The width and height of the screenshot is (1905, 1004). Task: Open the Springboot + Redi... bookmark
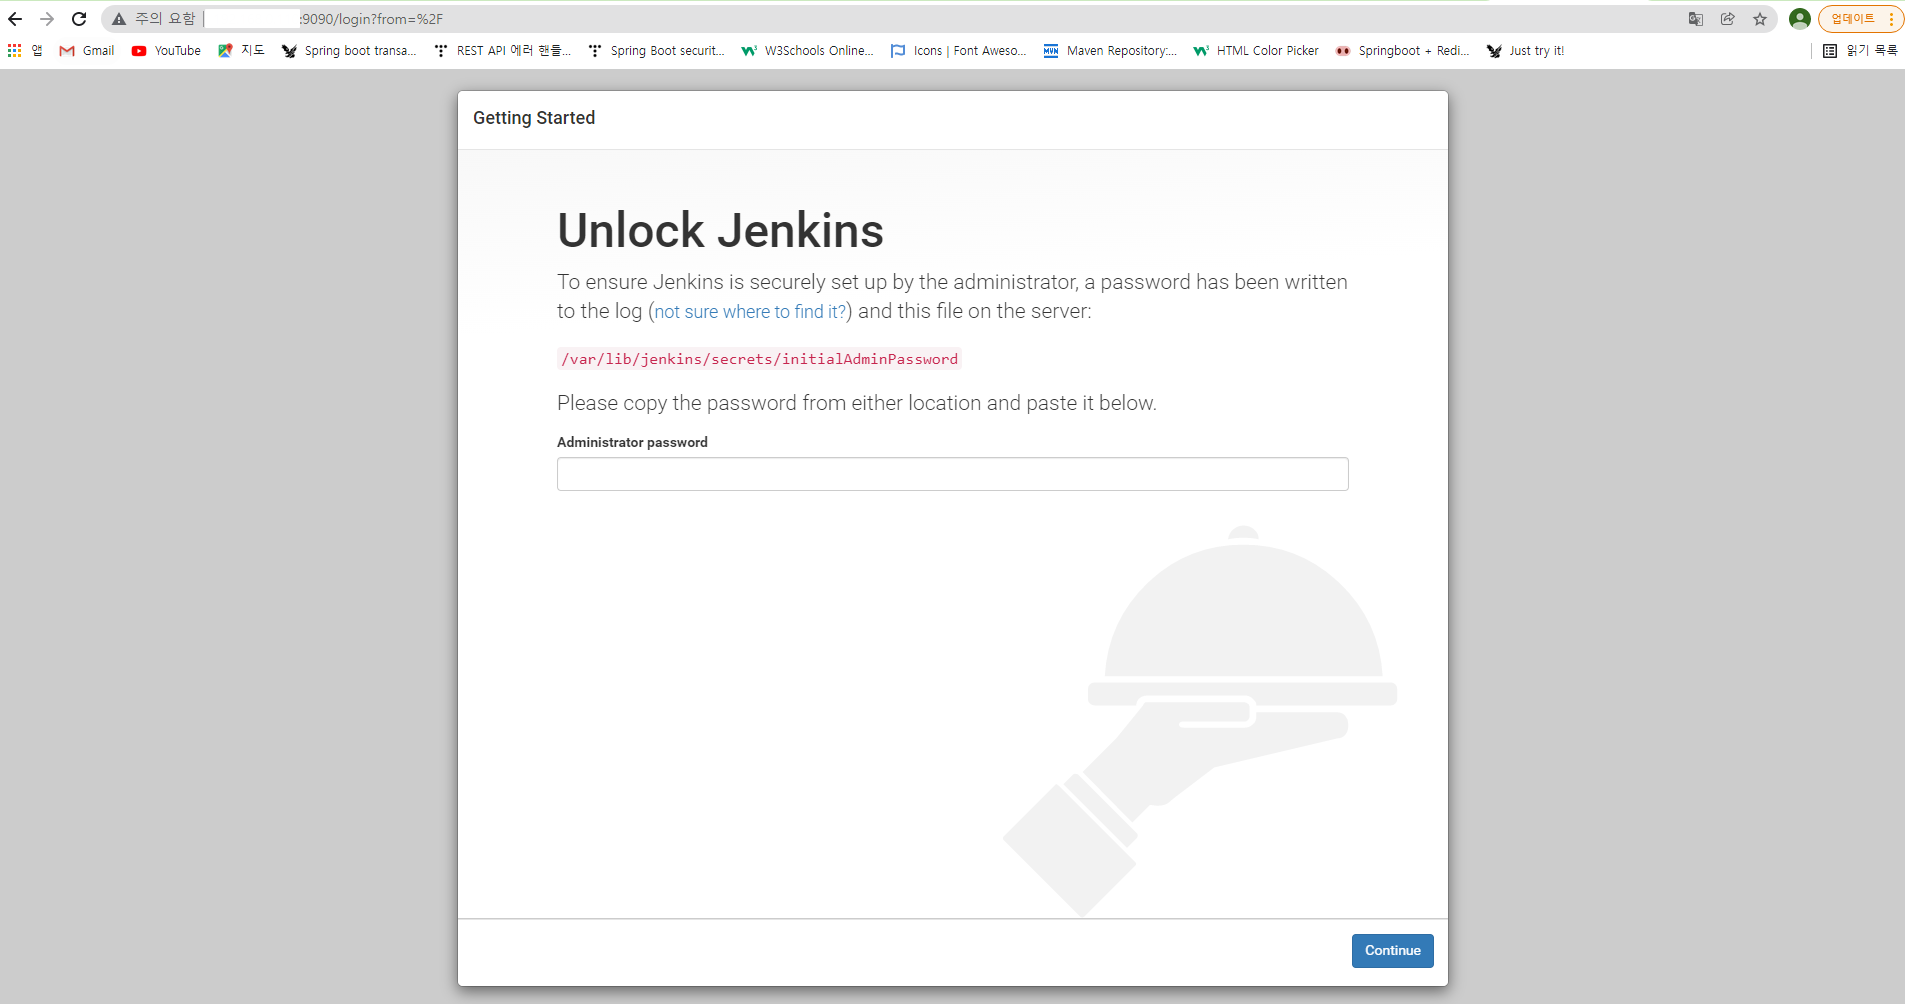[x=1402, y=51]
